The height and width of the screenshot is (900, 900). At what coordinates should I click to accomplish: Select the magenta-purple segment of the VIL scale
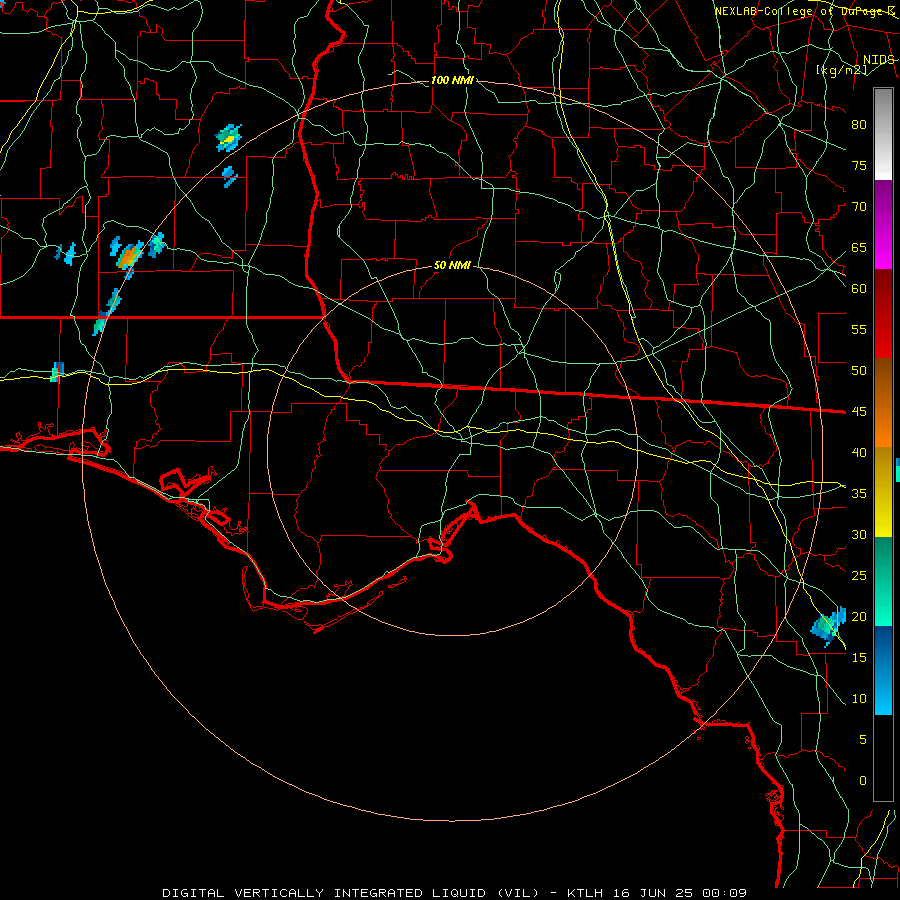pos(883,225)
